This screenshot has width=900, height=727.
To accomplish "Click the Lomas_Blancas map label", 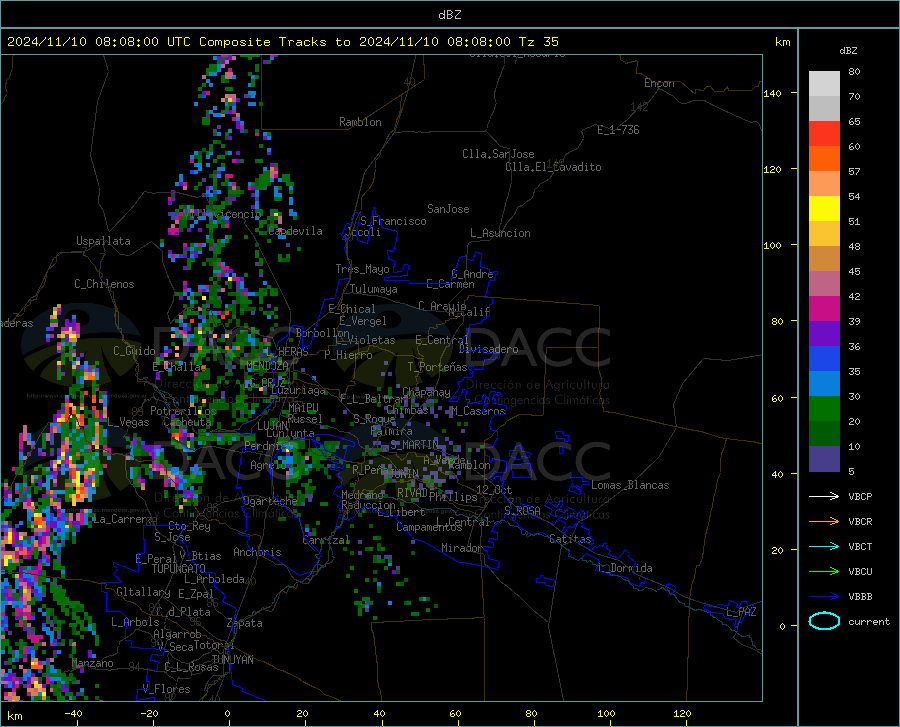I will [x=630, y=485].
